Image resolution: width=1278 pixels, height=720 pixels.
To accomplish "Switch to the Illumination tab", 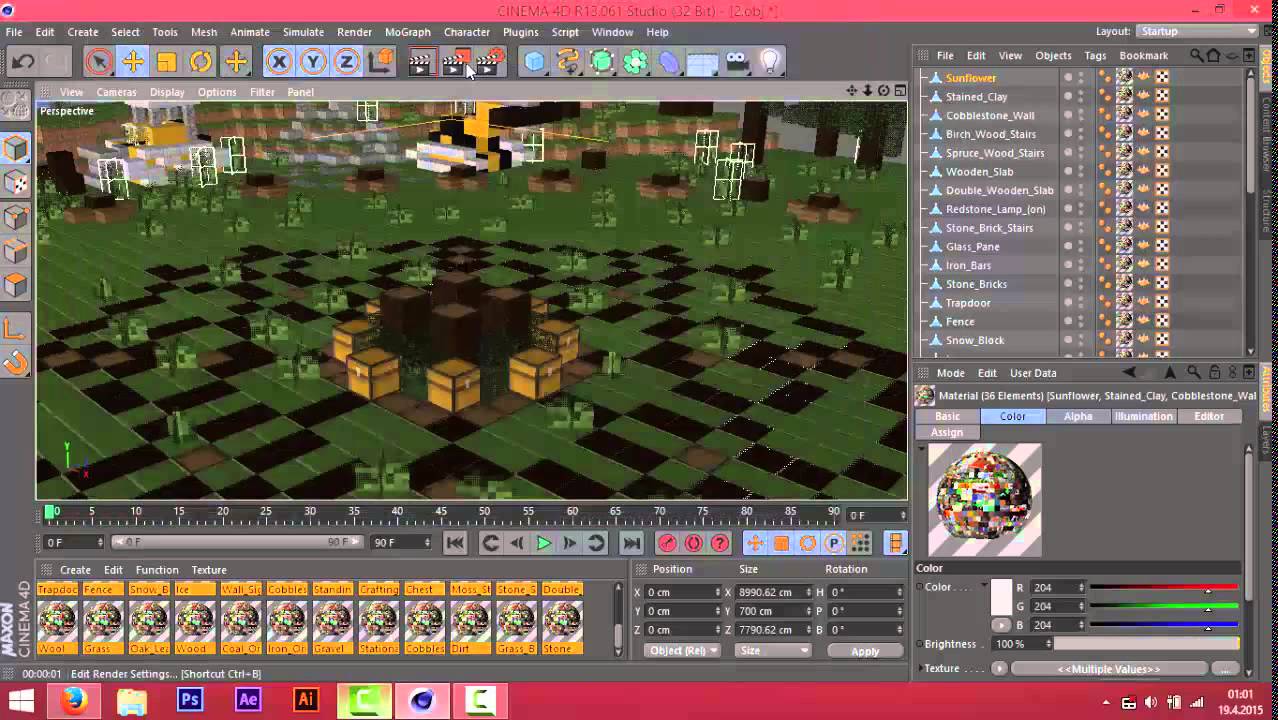I will pyautogui.click(x=1143, y=416).
